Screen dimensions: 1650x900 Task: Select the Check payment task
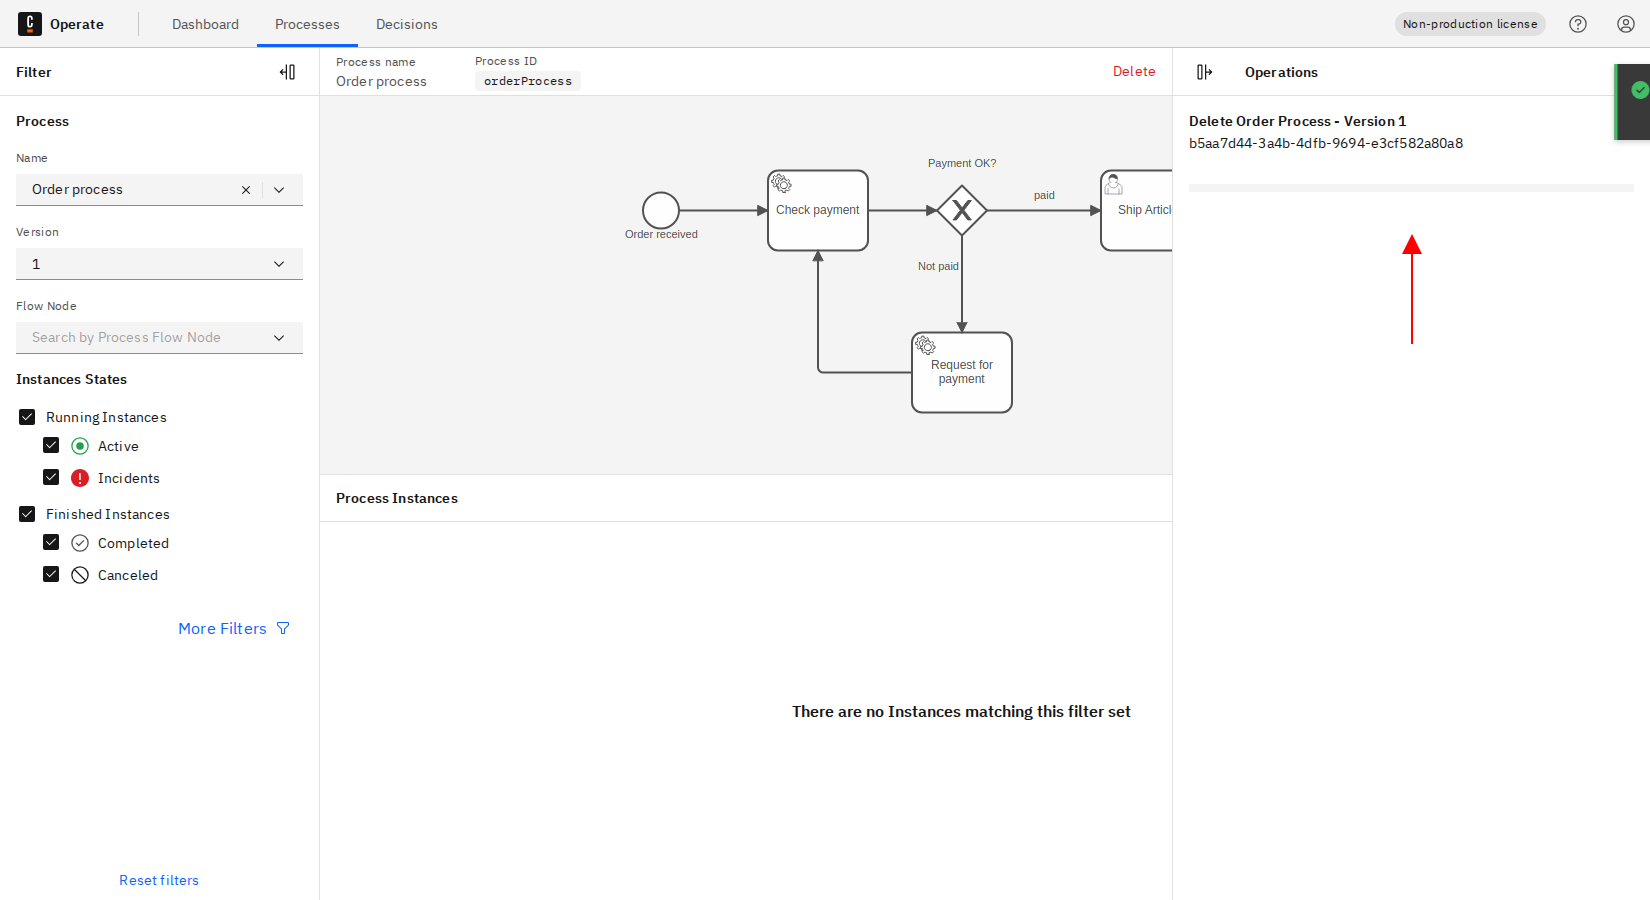click(818, 210)
